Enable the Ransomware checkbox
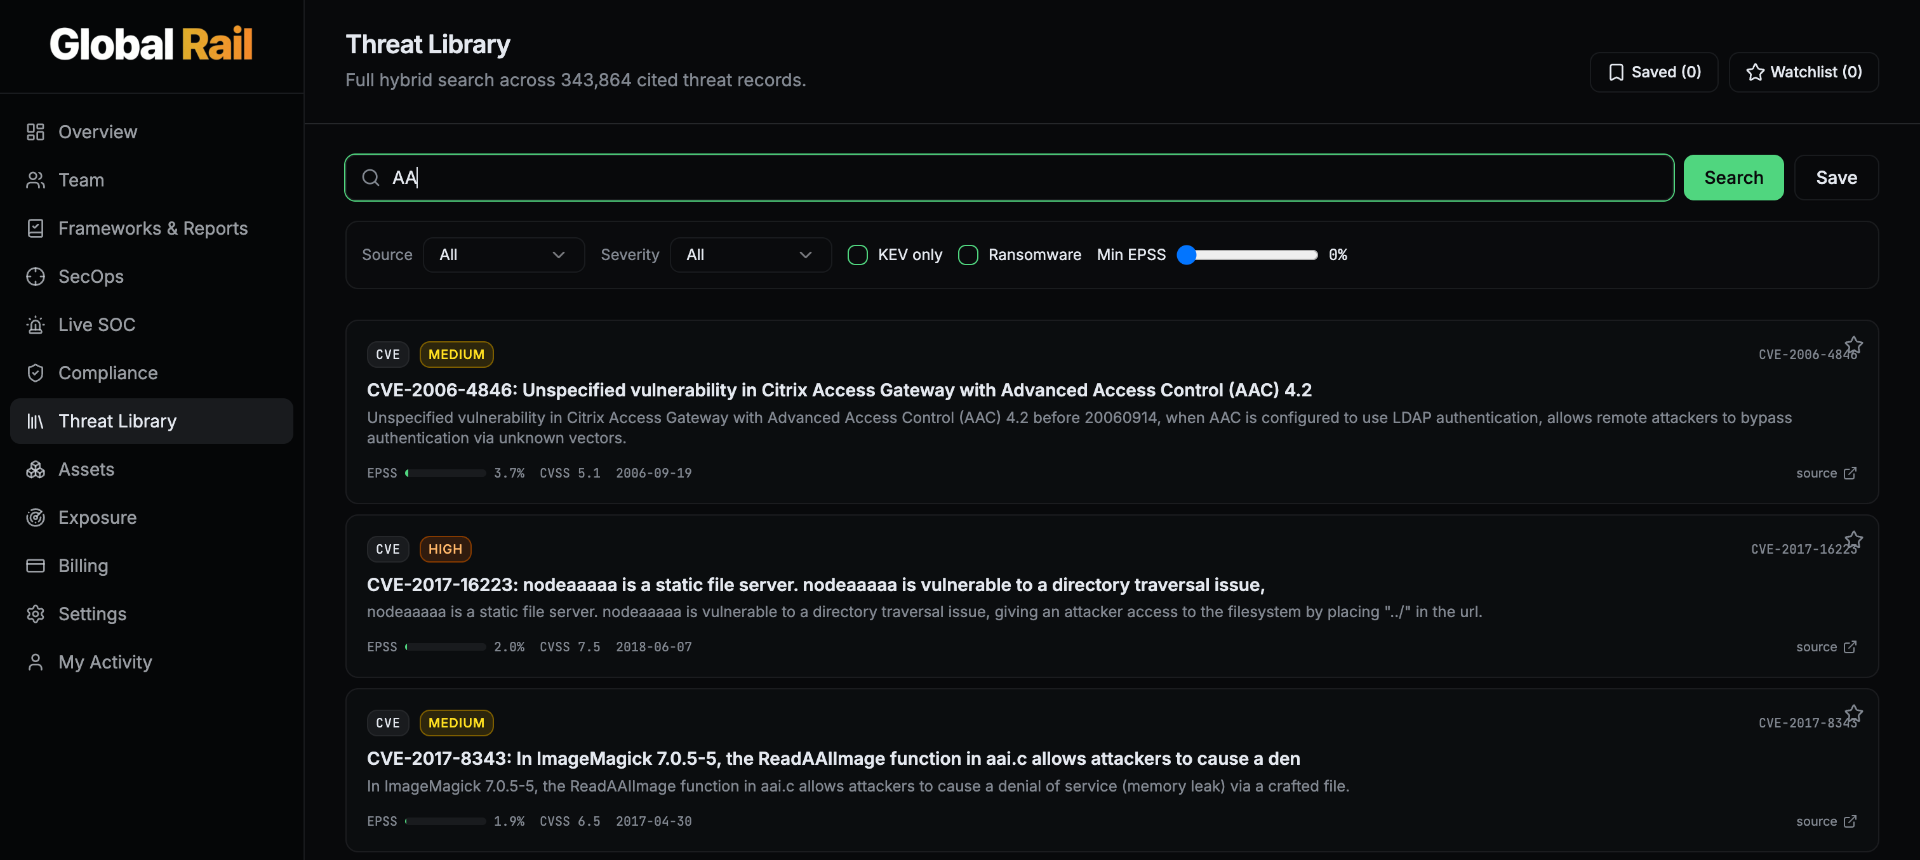Viewport: 1920px width, 860px height. click(x=968, y=255)
